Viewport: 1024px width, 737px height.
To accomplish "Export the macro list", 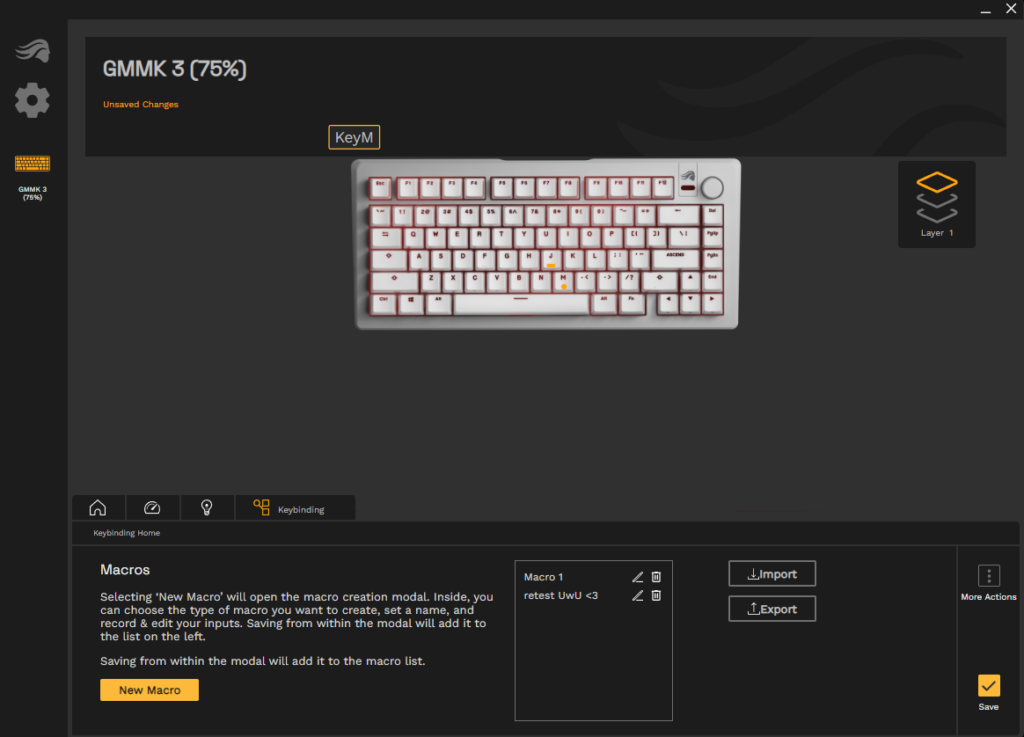I will tap(772, 609).
